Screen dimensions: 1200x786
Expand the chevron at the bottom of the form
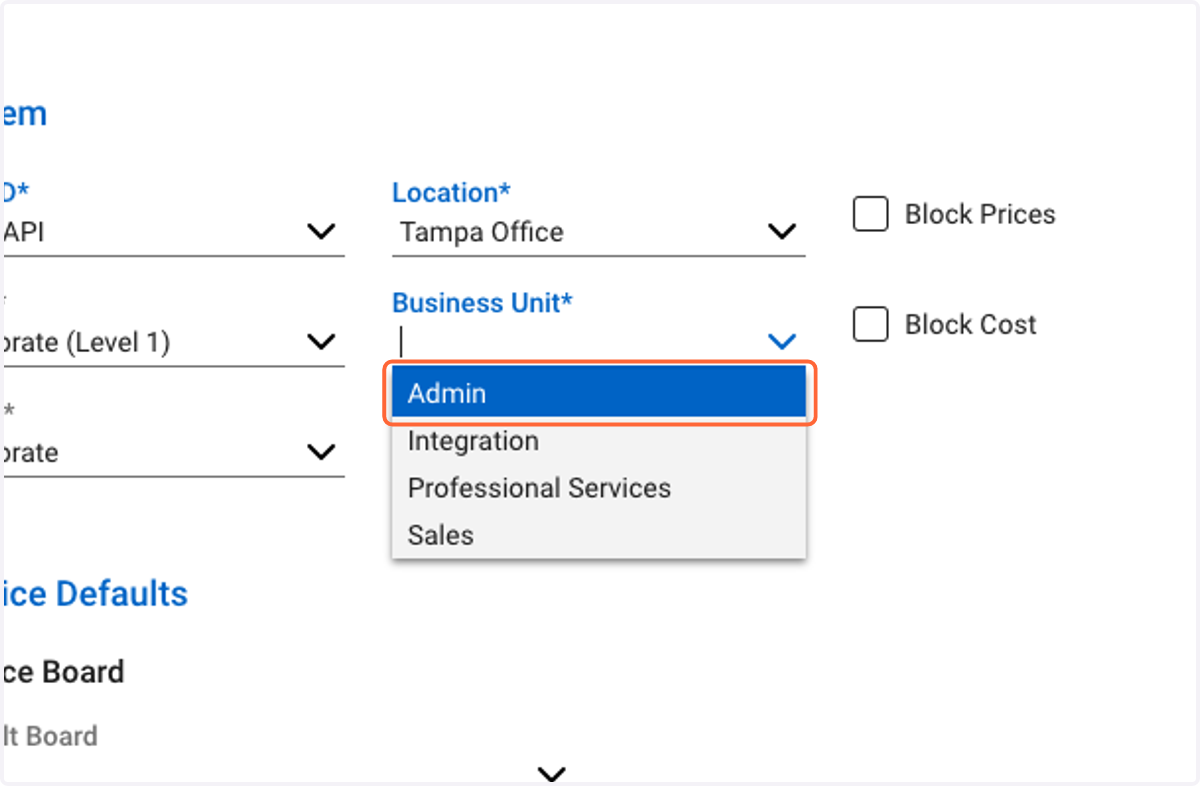click(x=552, y=774)
